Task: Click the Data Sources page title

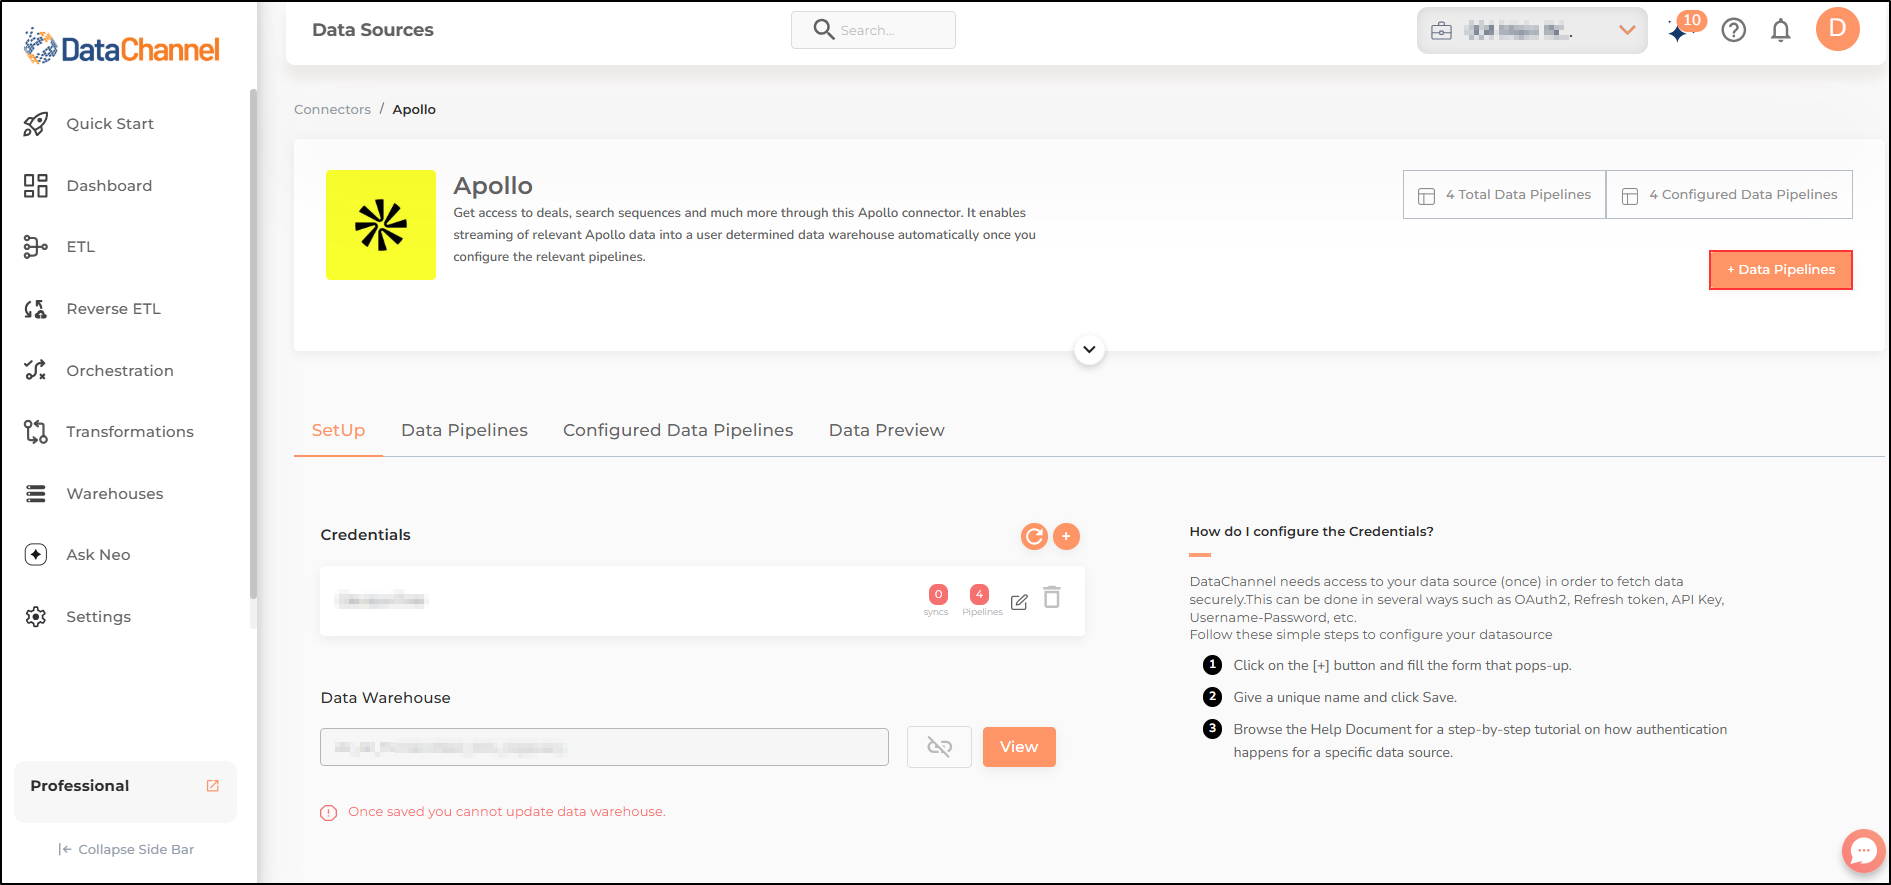Action: tap(373, 30)
